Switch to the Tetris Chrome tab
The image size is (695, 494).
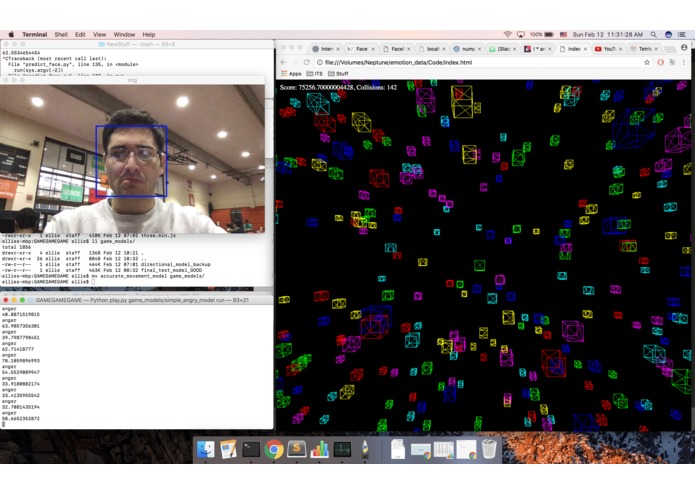644,49
